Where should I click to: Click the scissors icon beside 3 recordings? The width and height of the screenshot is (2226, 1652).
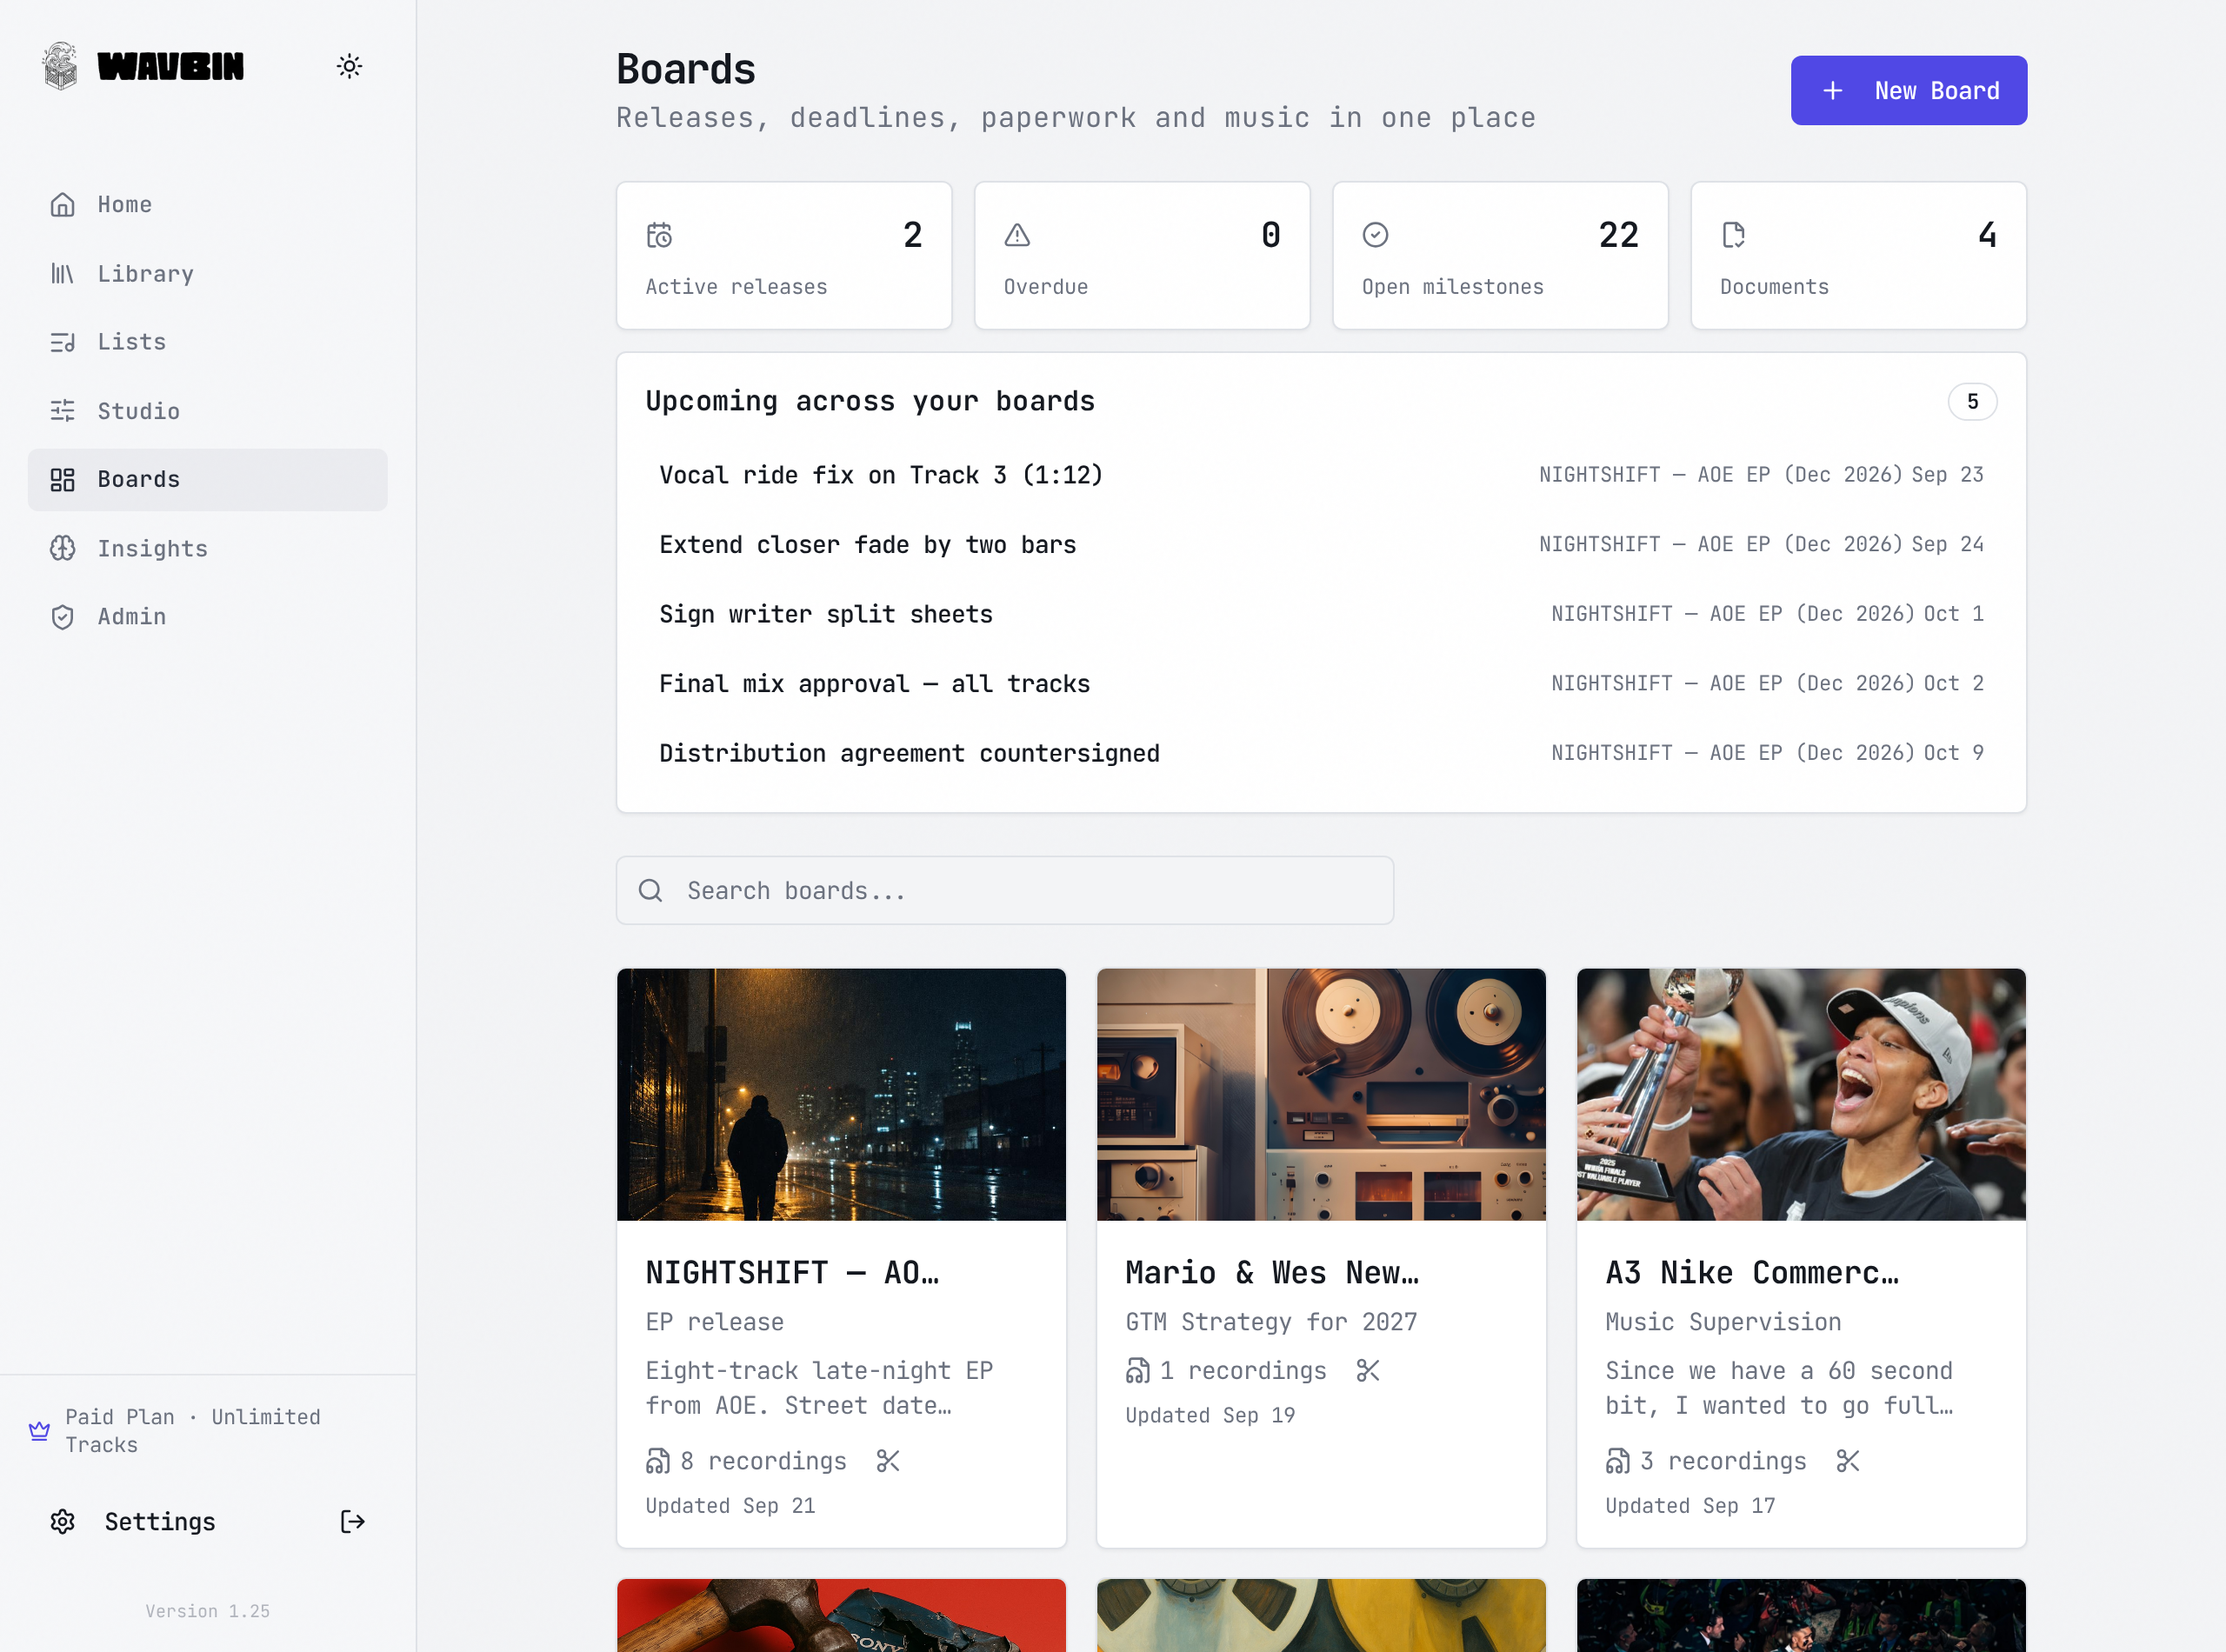point(1848,1462)
